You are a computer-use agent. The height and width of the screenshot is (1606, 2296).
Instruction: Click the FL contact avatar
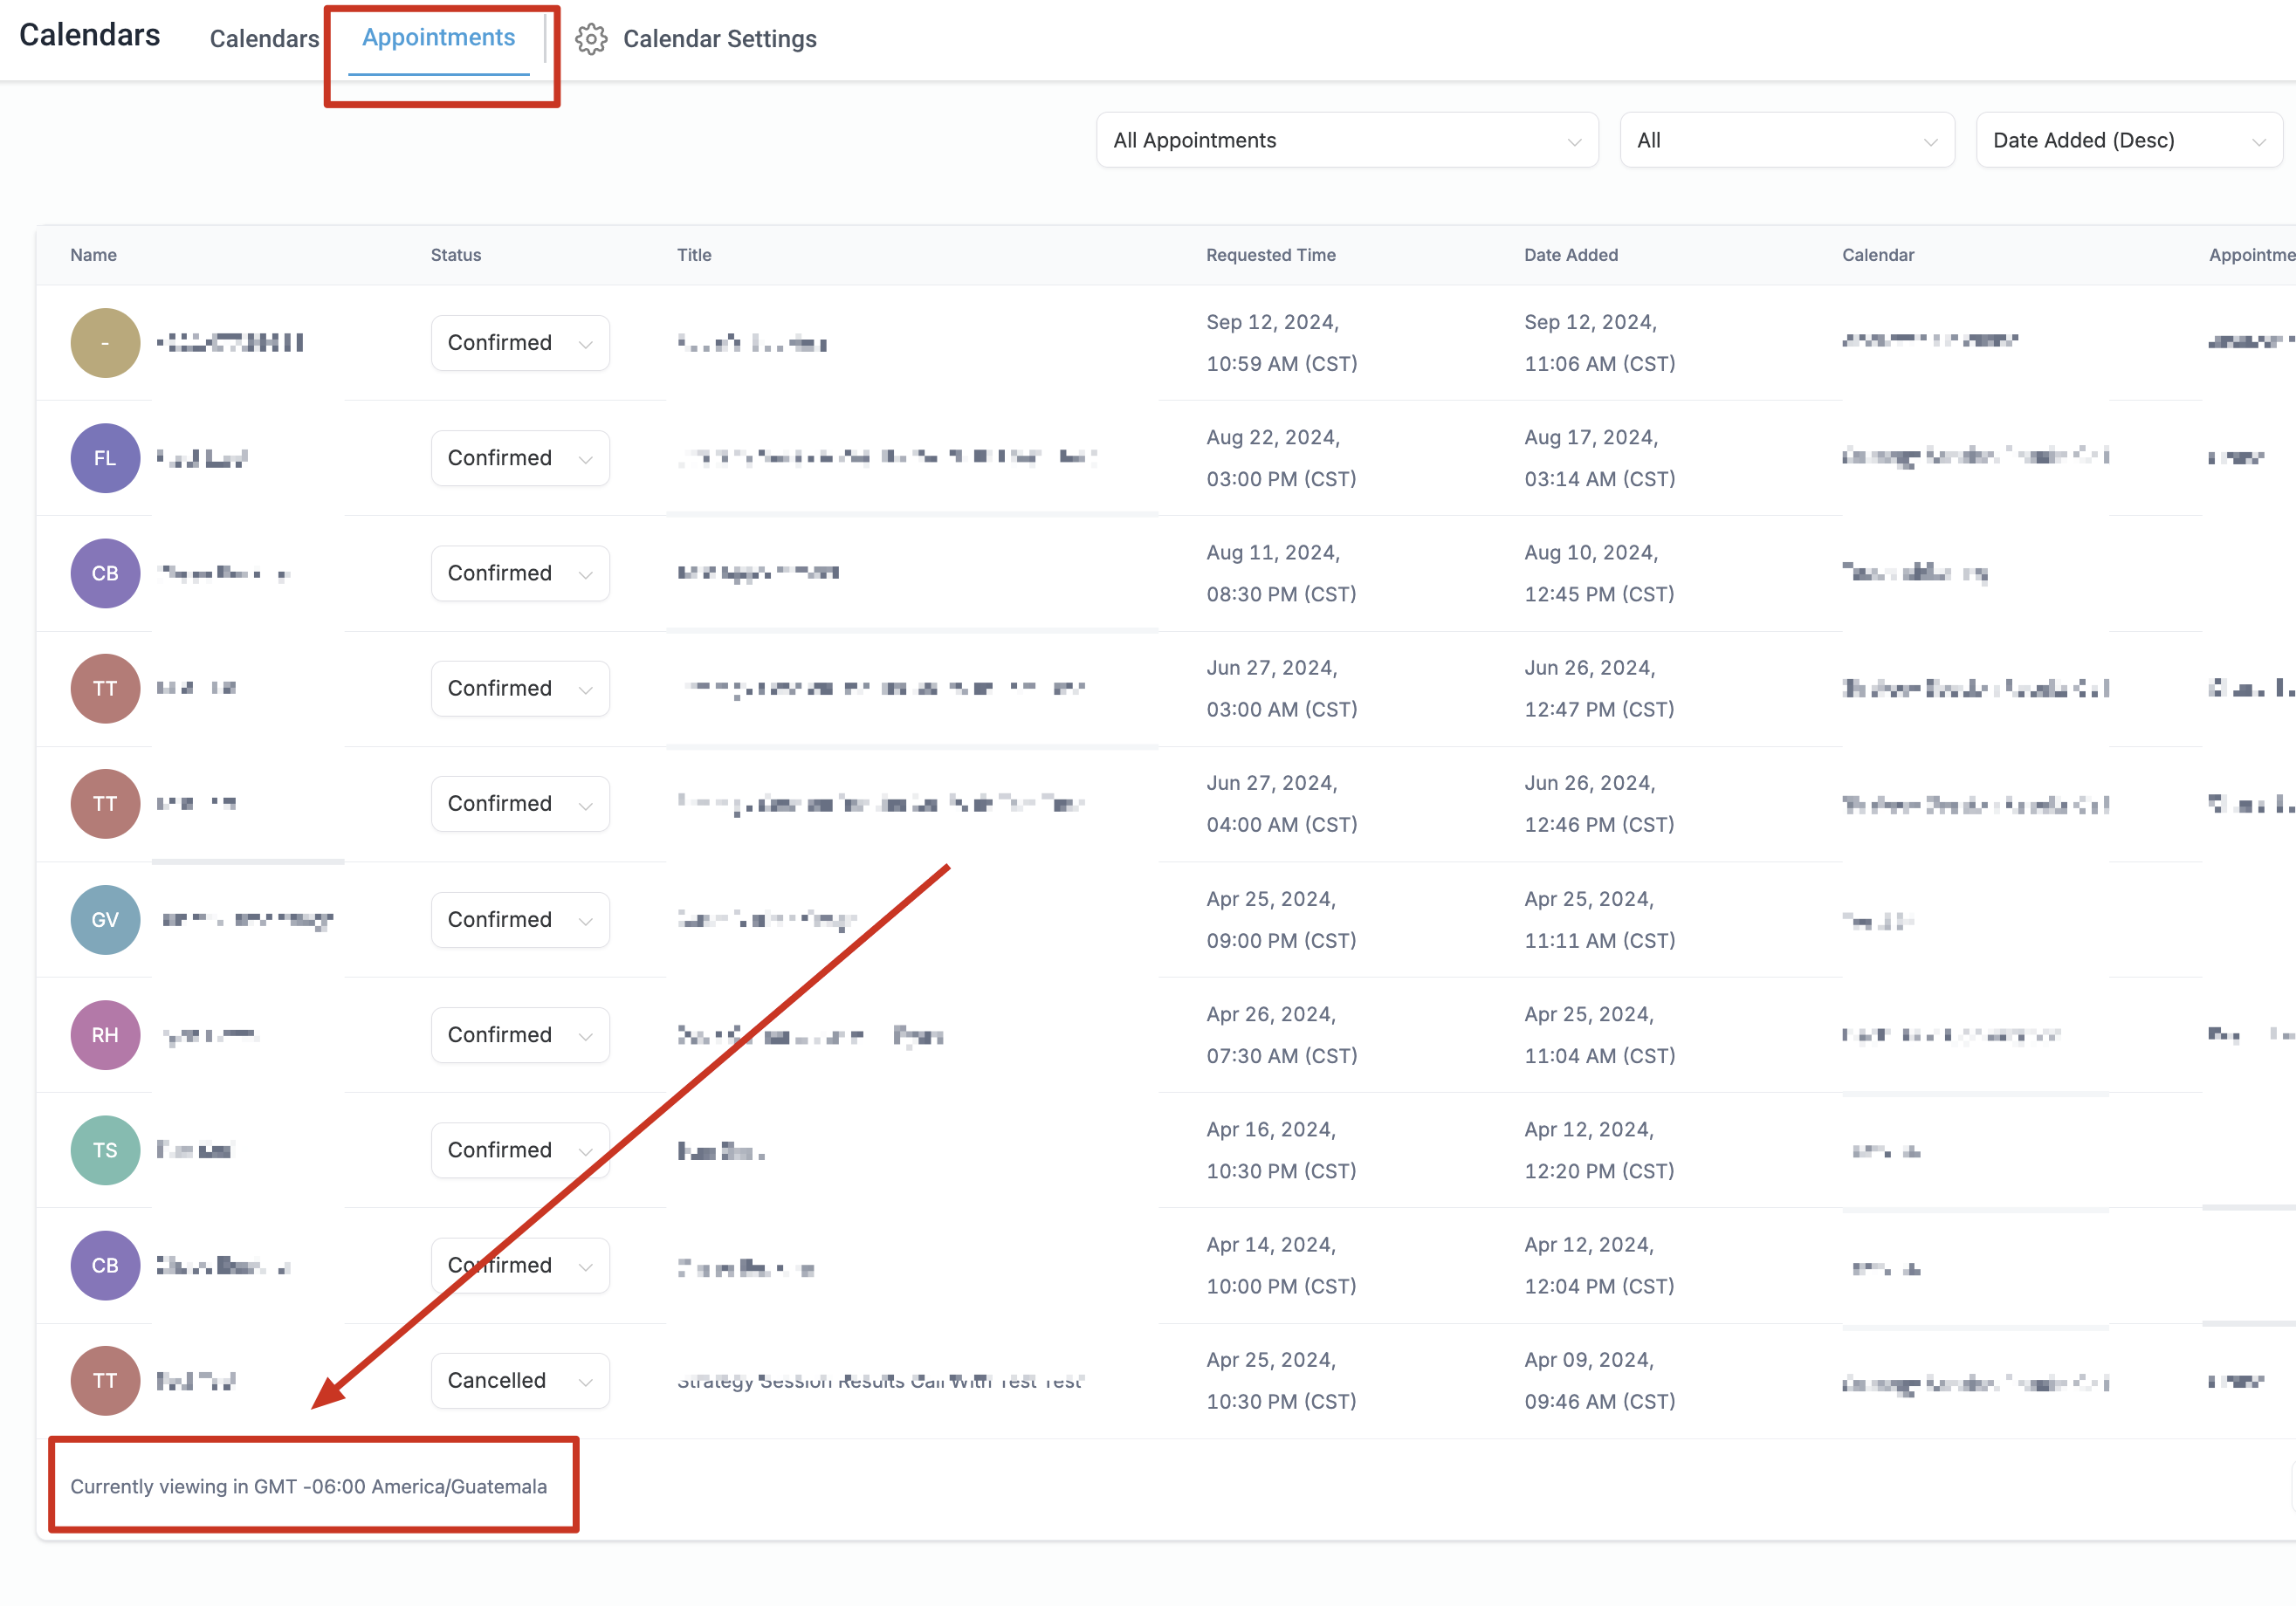point(105,458)
